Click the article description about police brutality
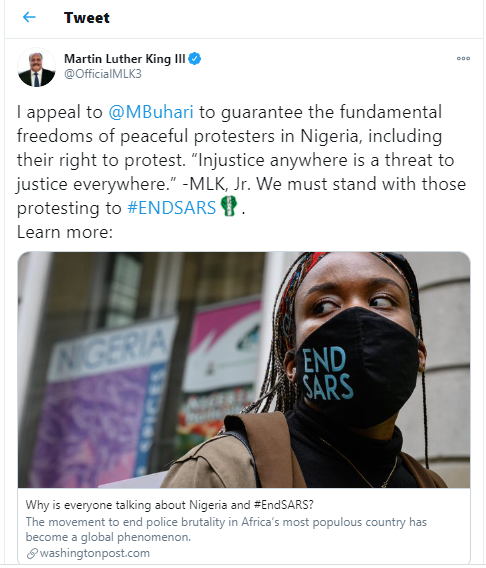The width and height of the screenshot is (486, 568). point(226,529)
